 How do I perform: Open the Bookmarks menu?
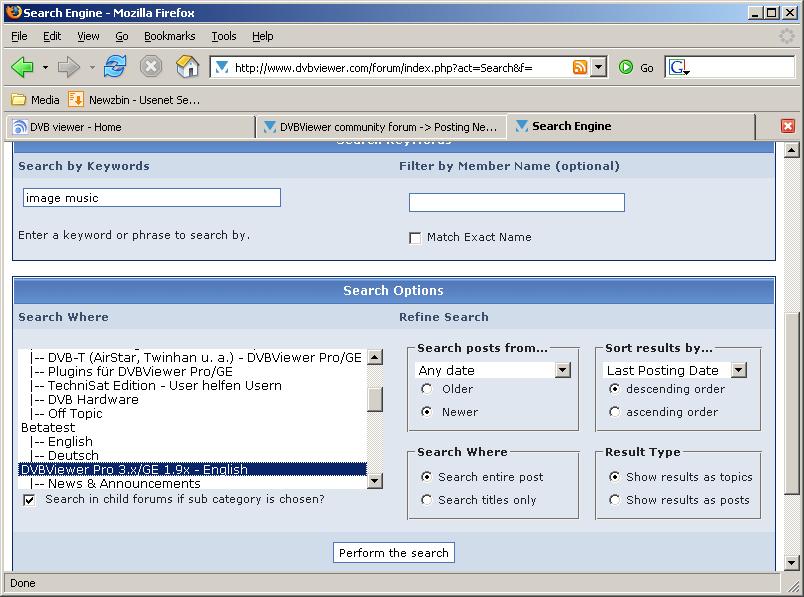pos(170,36)
